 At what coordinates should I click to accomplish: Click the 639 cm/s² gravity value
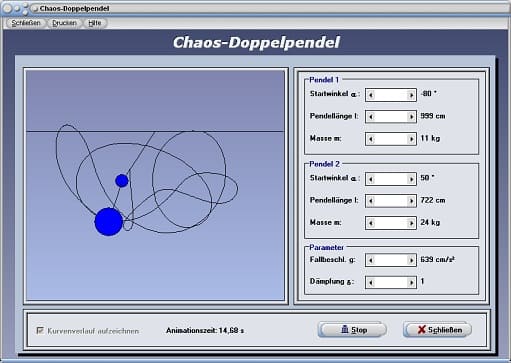[438, 259]
